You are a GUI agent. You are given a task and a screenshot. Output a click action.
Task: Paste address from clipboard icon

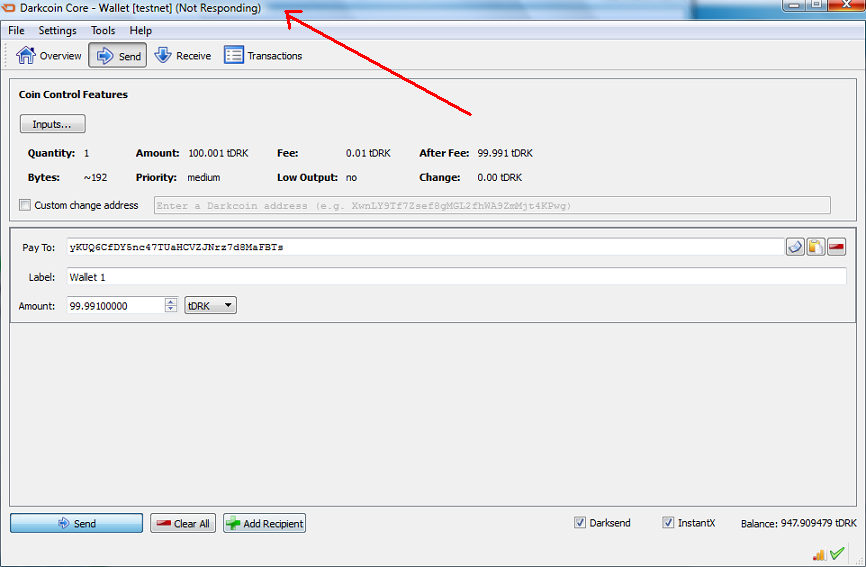click(x=816, y=247)
